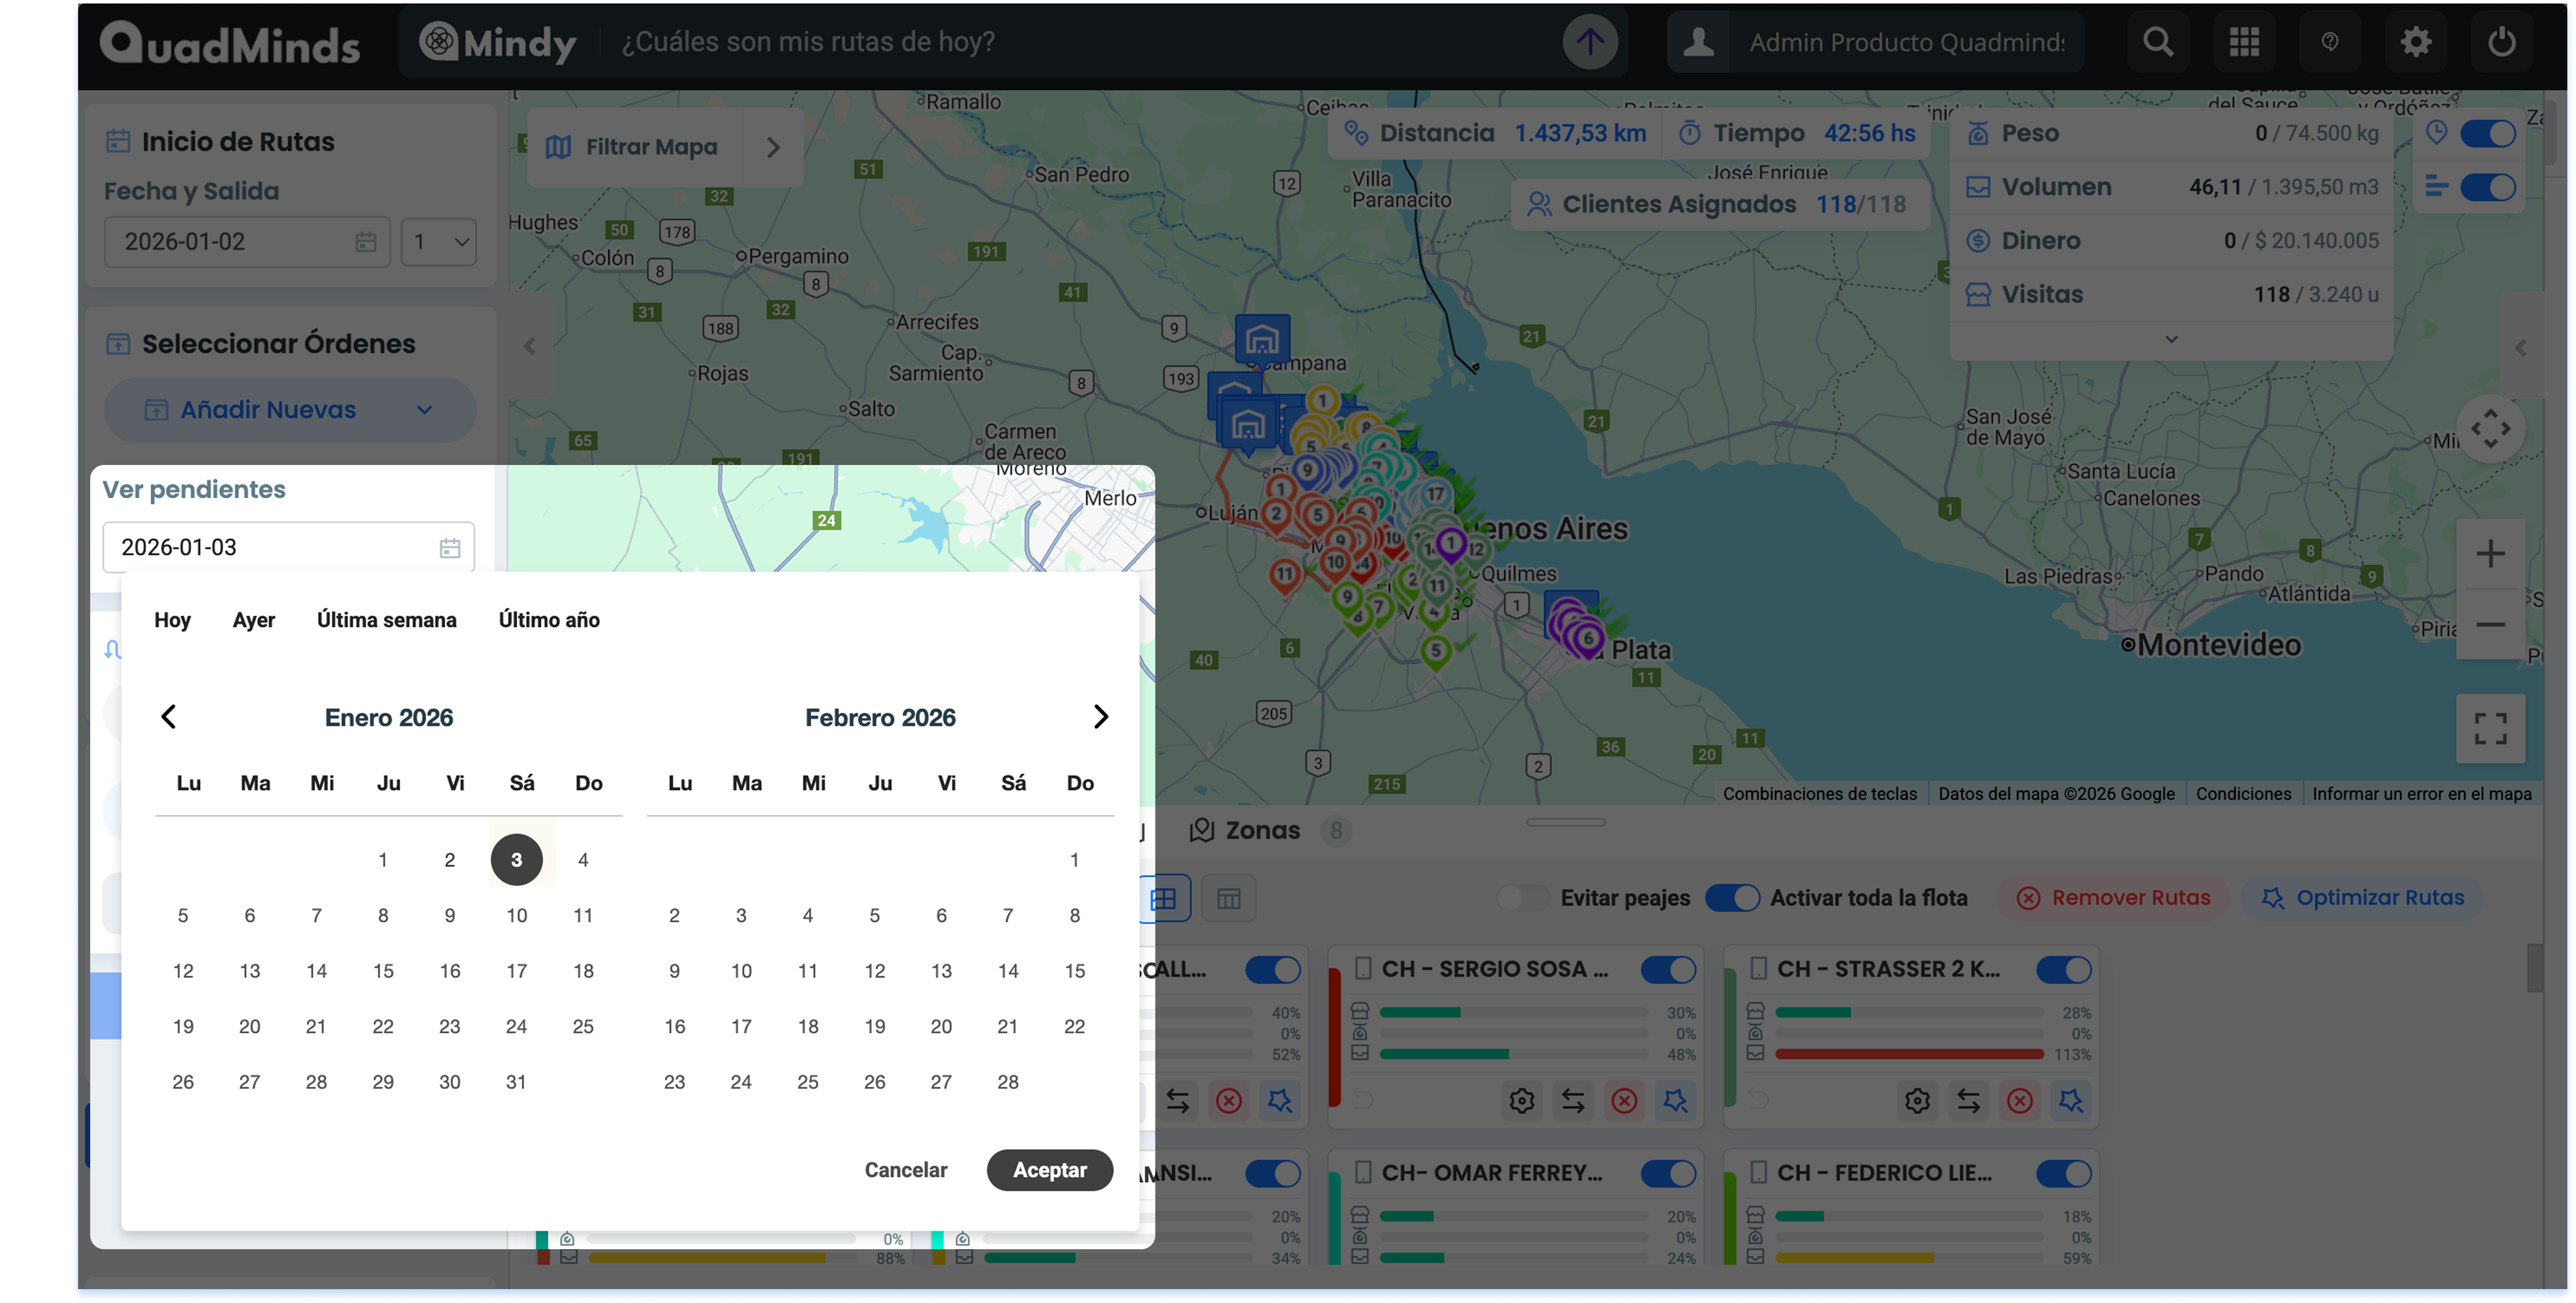Disable the CH - STRASSER 2 K route toggle

click(2063, 969)
